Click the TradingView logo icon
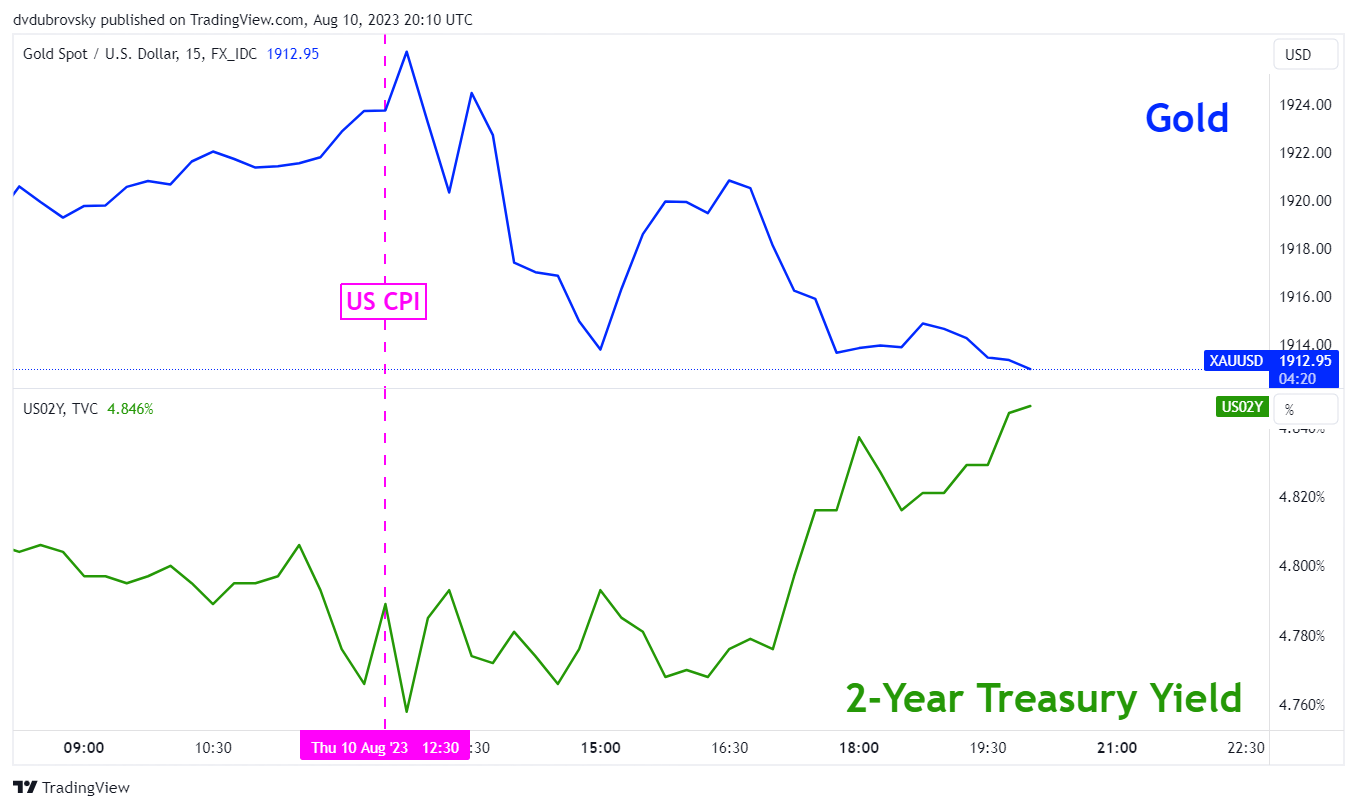The width and height of the screenshot is (1357, 809). (x=25, y=787)
